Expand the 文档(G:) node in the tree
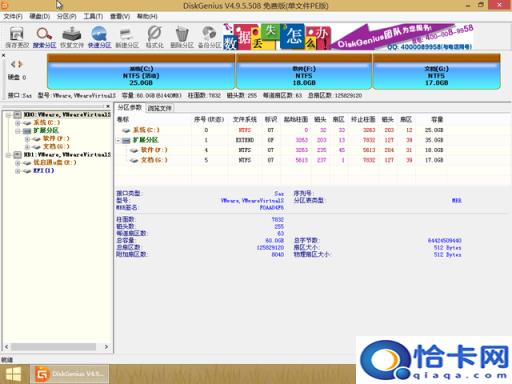Image resolution: width=512 pixels, height=384 pixels. [x=27, y=147]
